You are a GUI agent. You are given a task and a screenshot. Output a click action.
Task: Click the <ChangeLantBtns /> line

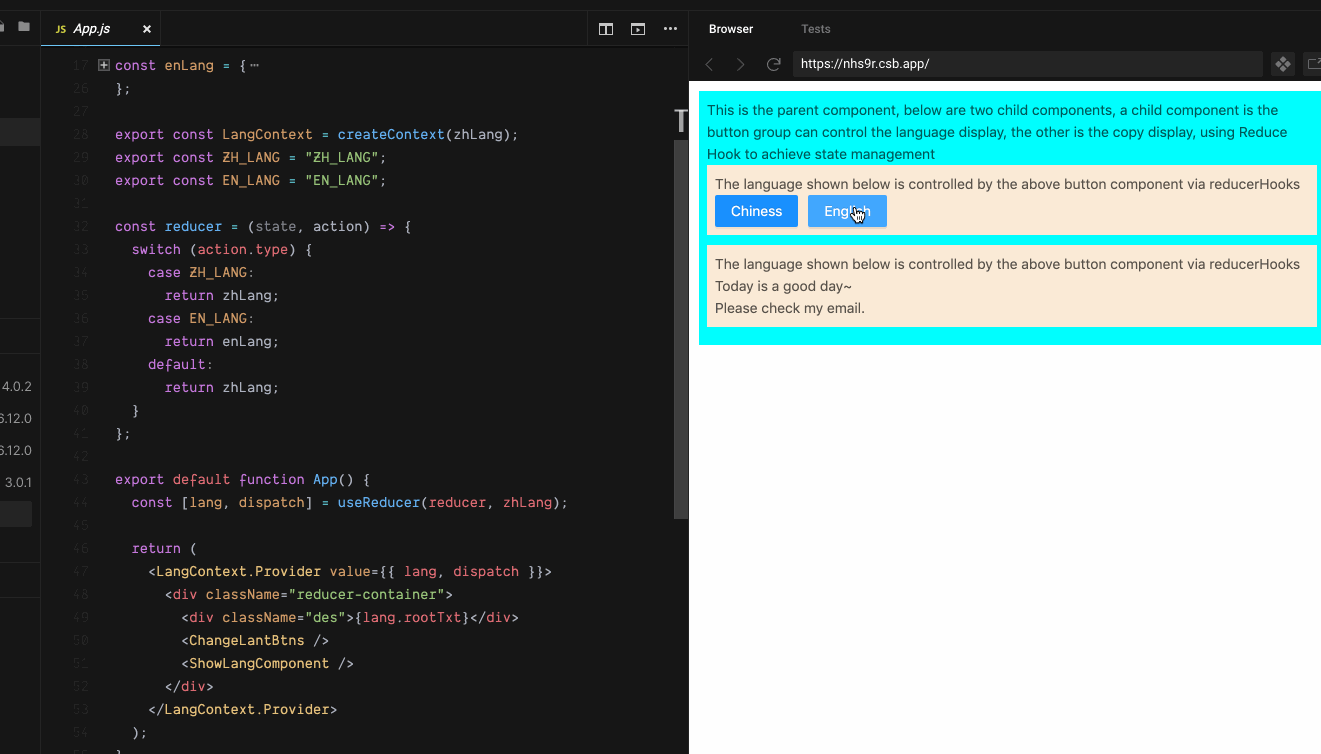255,640
